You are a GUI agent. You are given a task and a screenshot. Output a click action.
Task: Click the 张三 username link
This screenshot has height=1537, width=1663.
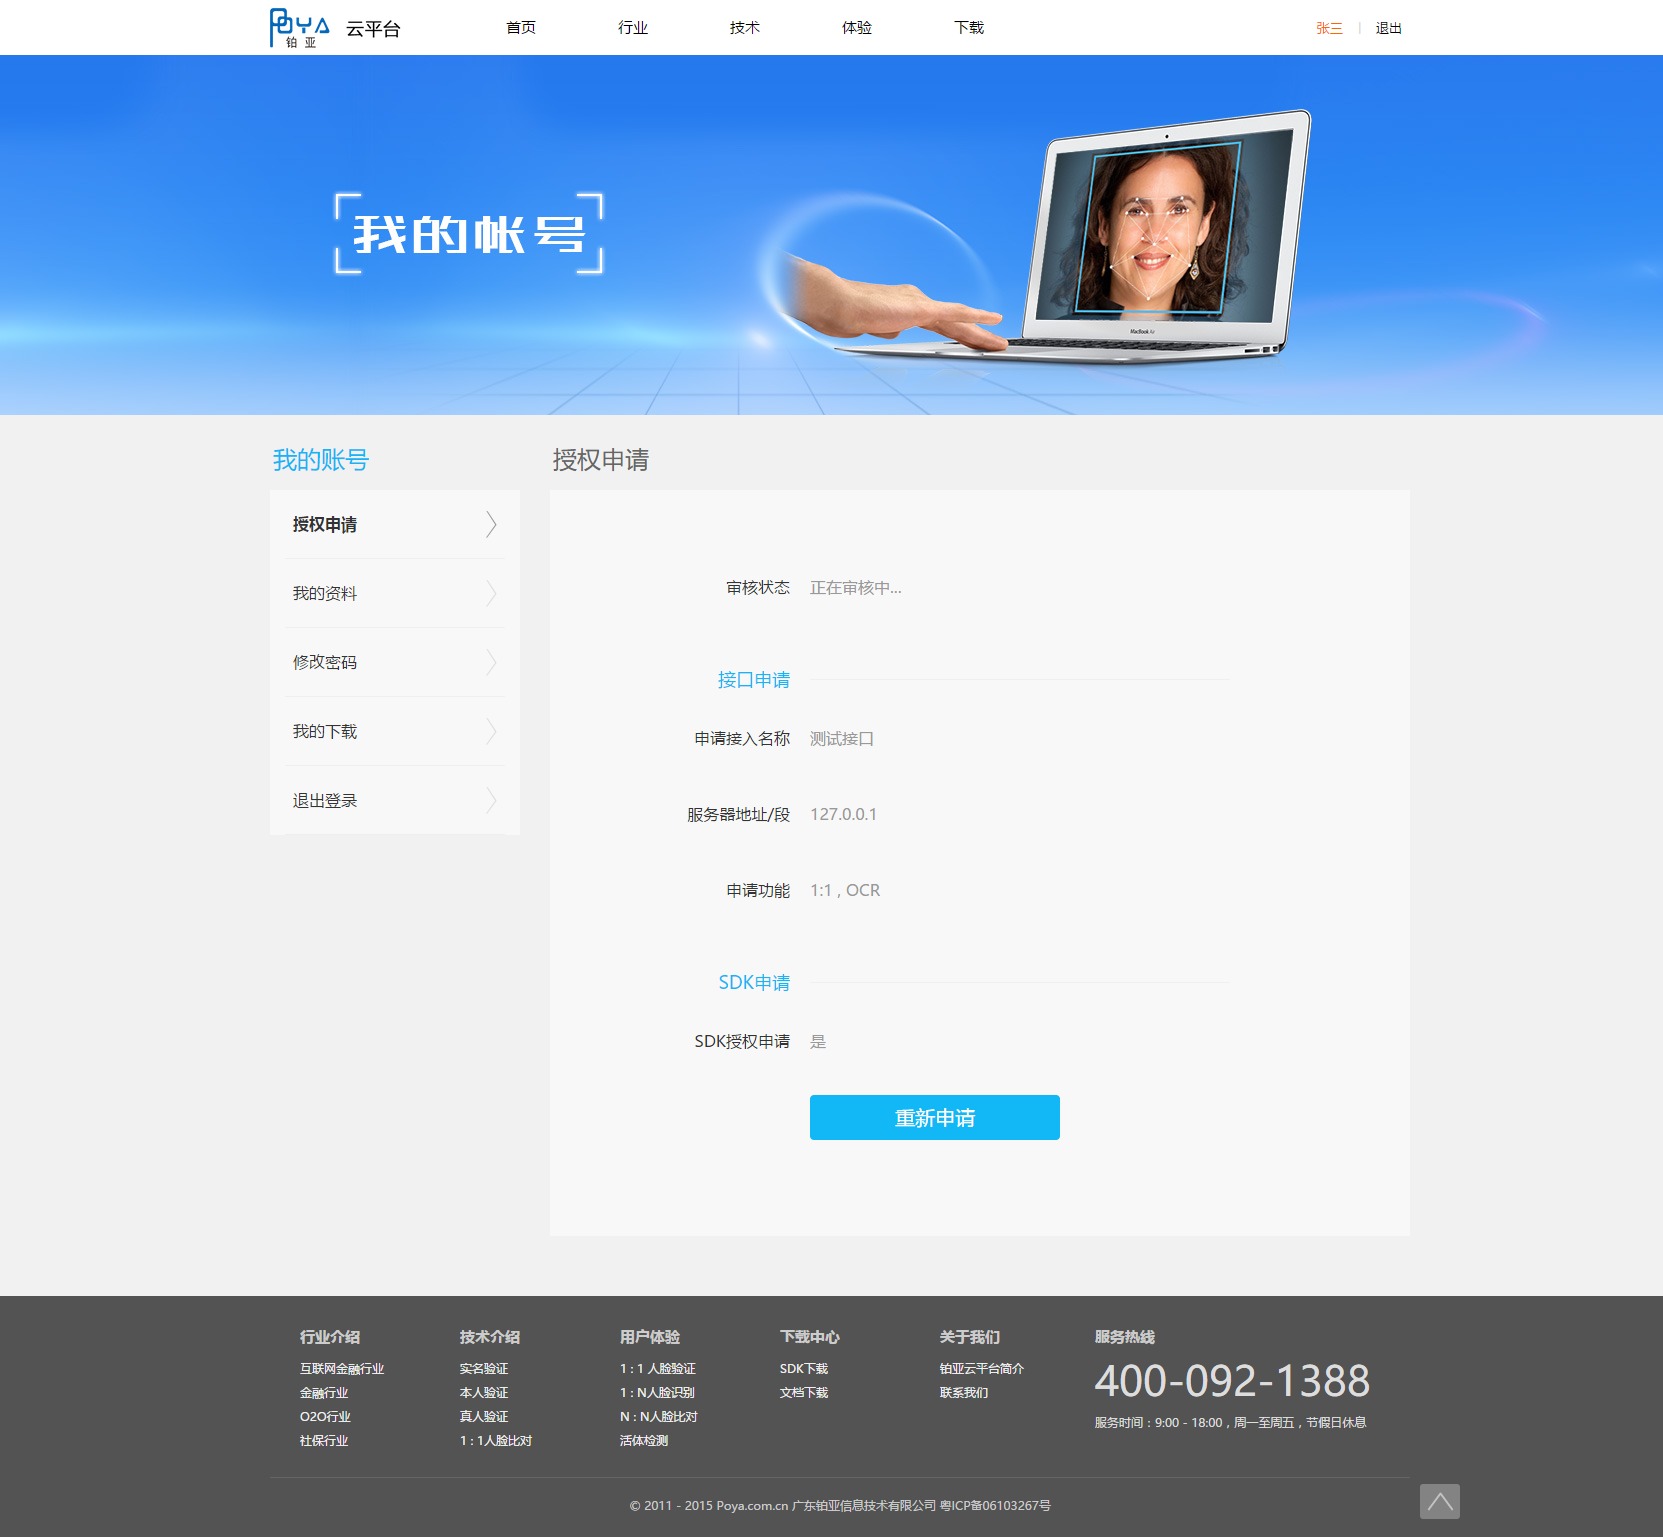click(x=1329, y=28)
